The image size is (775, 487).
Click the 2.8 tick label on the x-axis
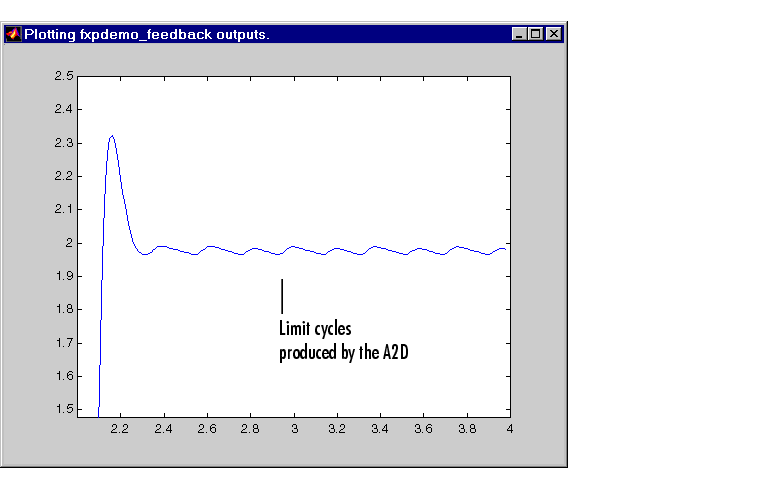coord(250,429)
